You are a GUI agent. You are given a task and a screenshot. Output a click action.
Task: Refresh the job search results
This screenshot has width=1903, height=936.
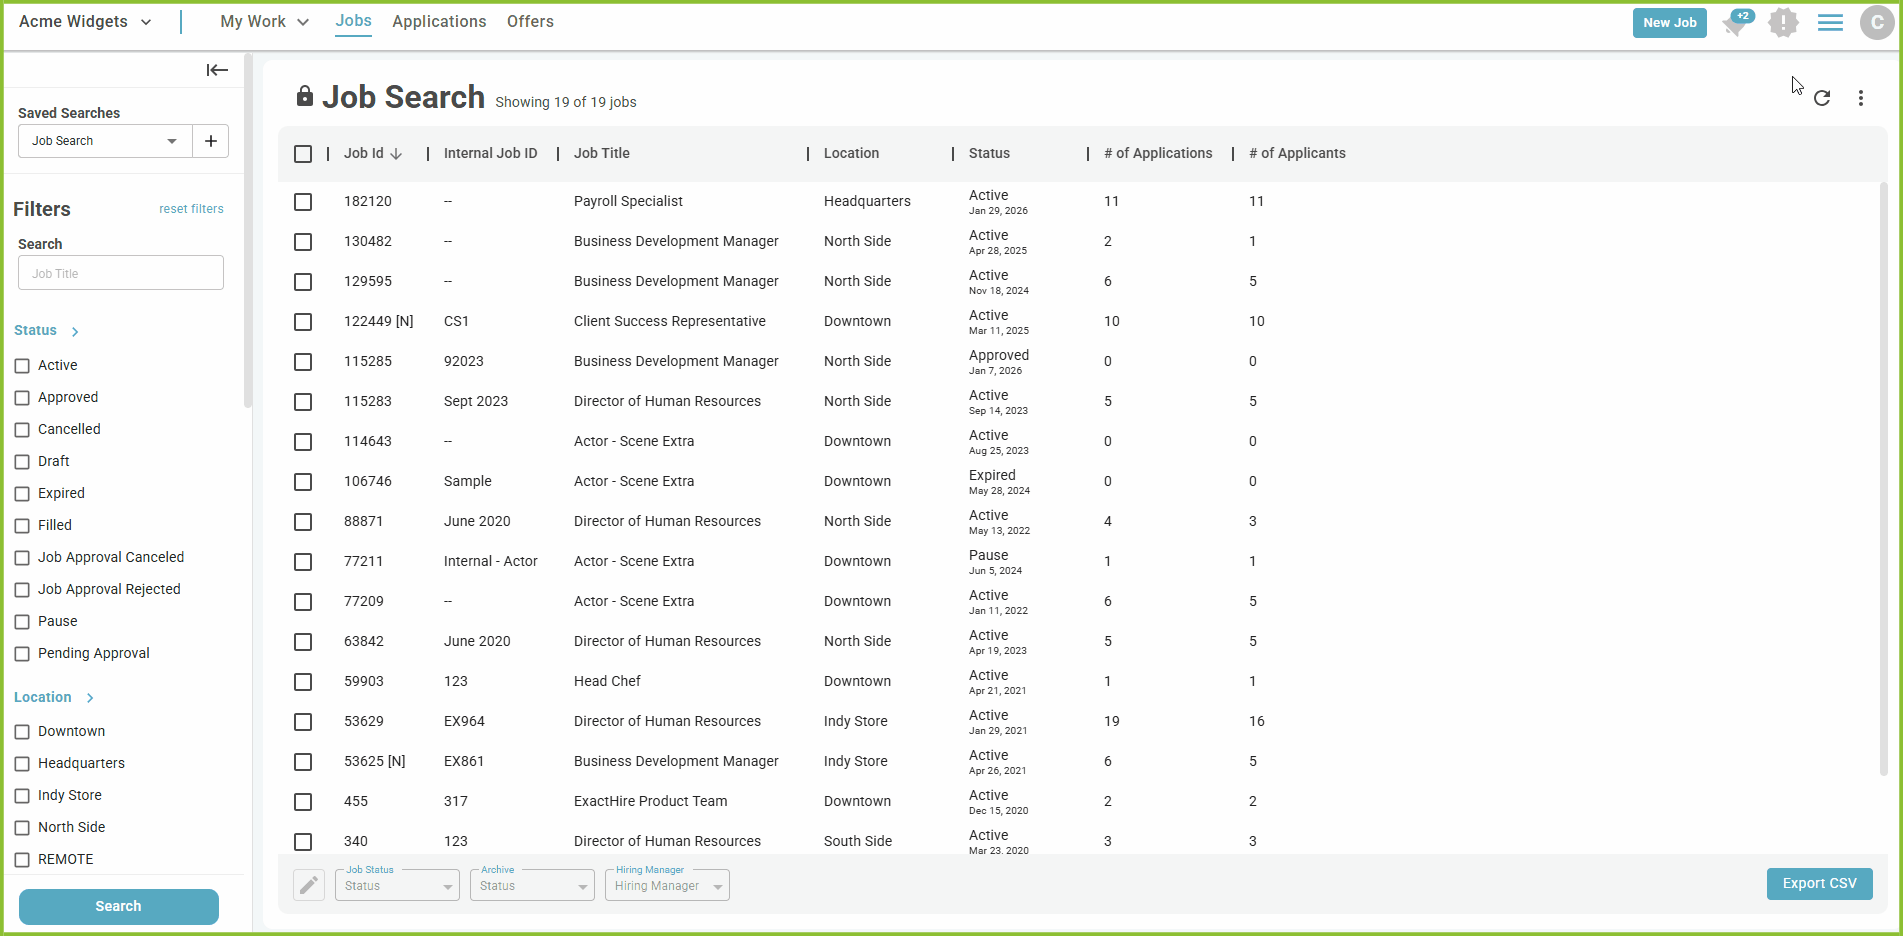[1821, 98]
